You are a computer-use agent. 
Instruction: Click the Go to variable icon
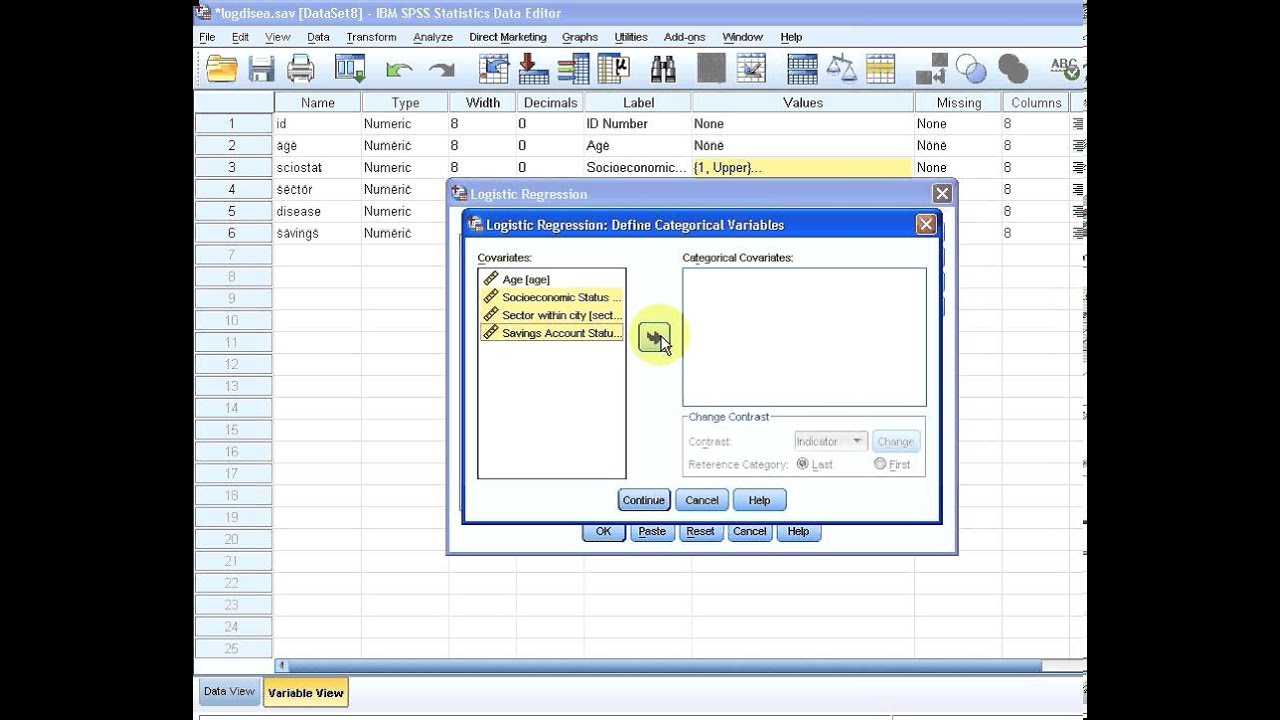click(x=533, y=68)
